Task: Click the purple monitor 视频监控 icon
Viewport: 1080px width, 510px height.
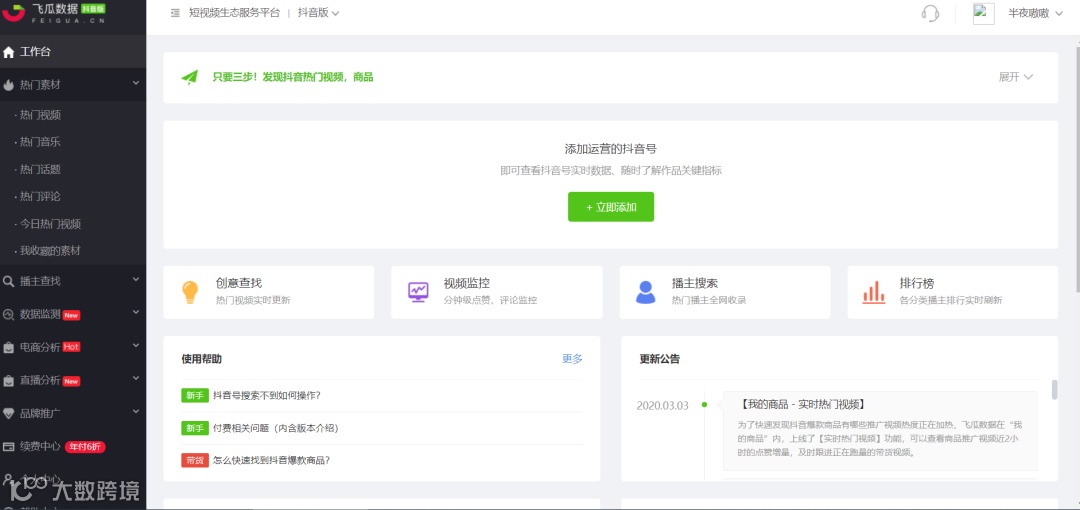Action: (x=417, y=292)
